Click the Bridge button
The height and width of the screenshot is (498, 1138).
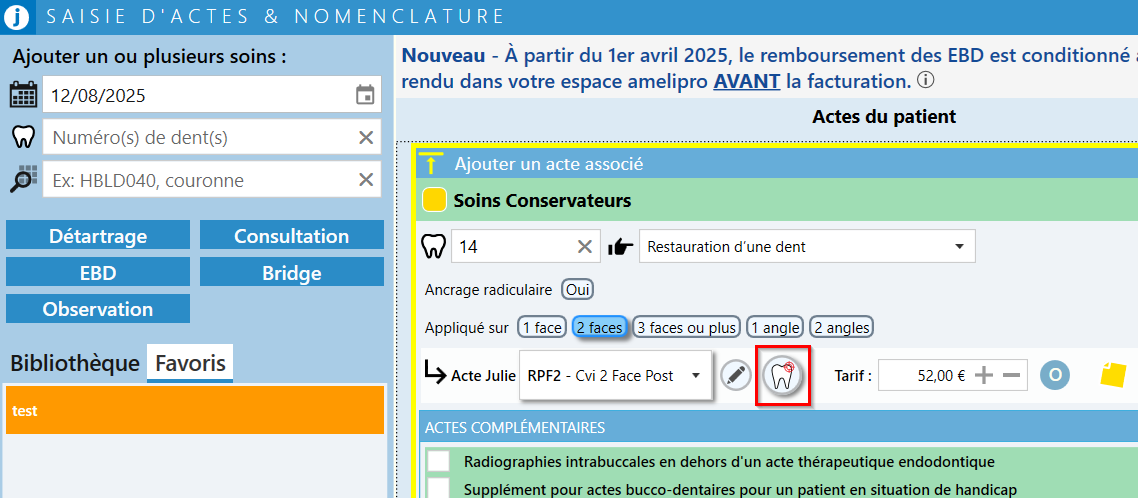292,272
